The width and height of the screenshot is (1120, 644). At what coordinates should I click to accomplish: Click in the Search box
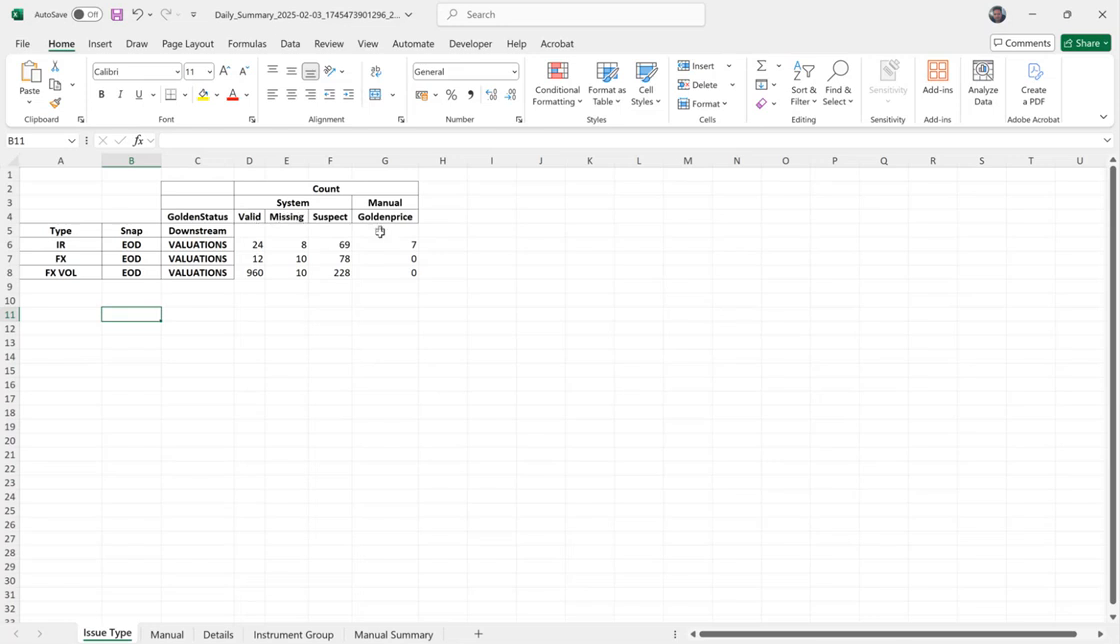[x=571, y=14]
